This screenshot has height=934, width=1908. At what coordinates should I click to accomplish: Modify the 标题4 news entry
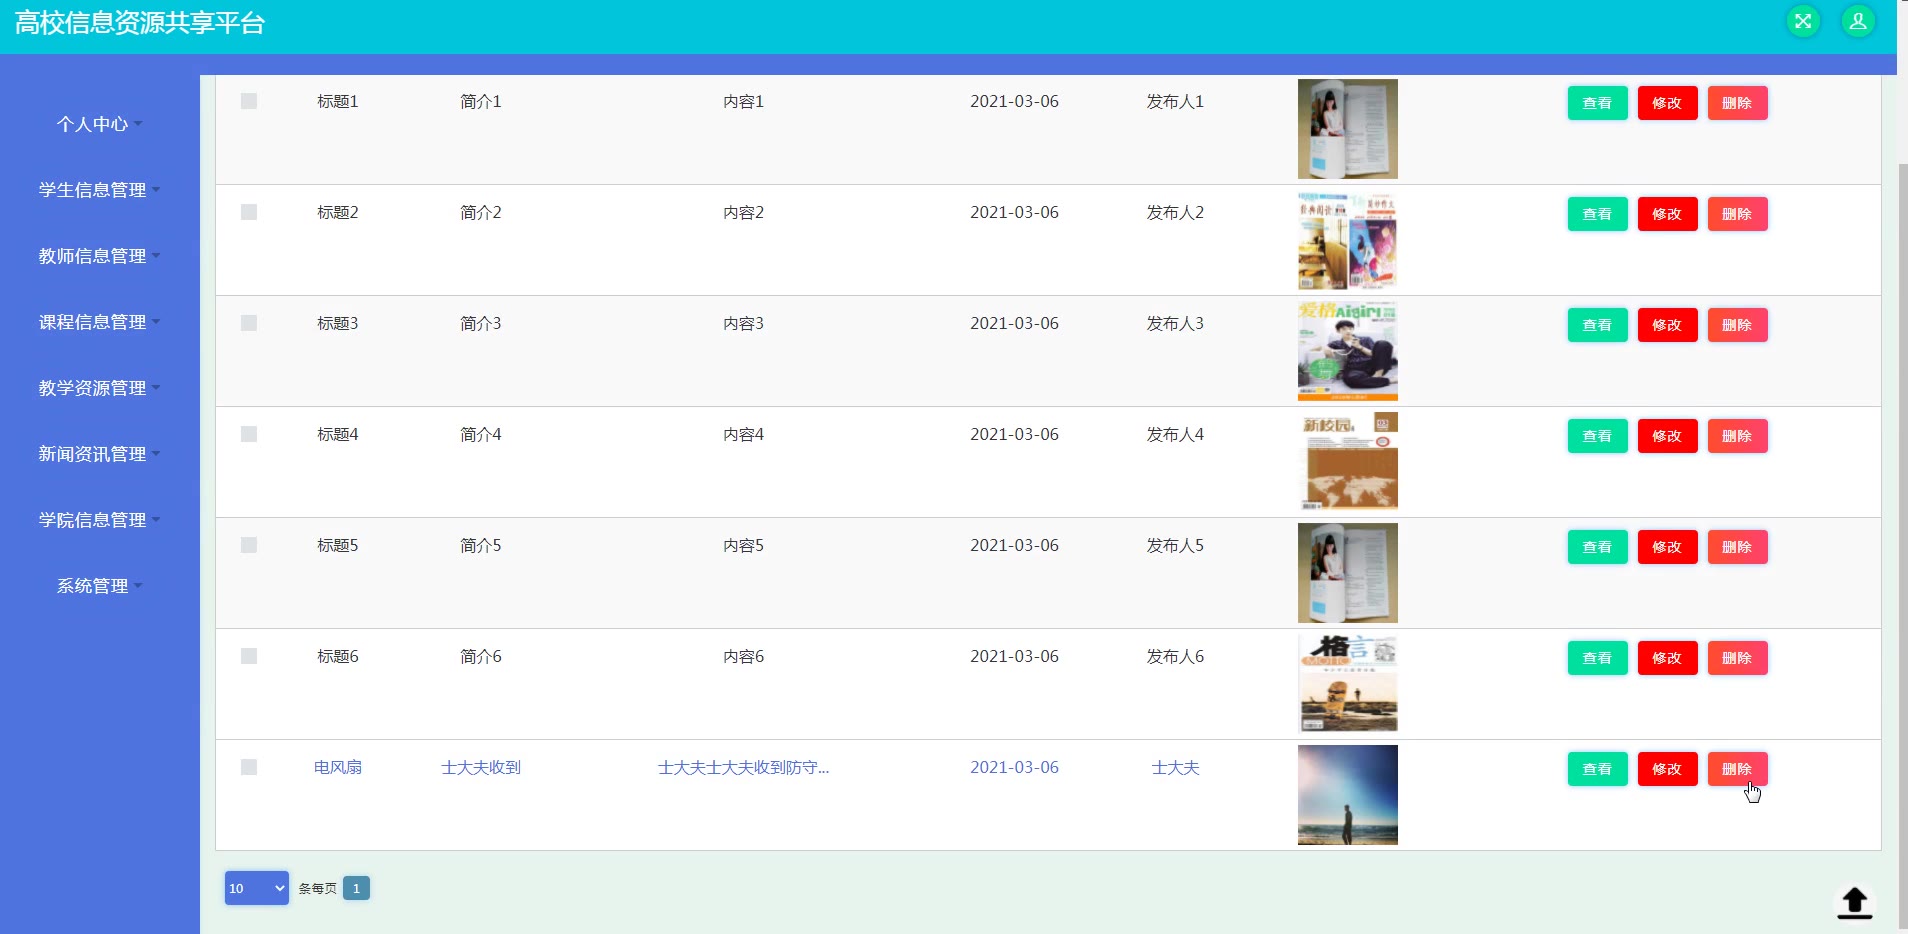pos(1667,436)
